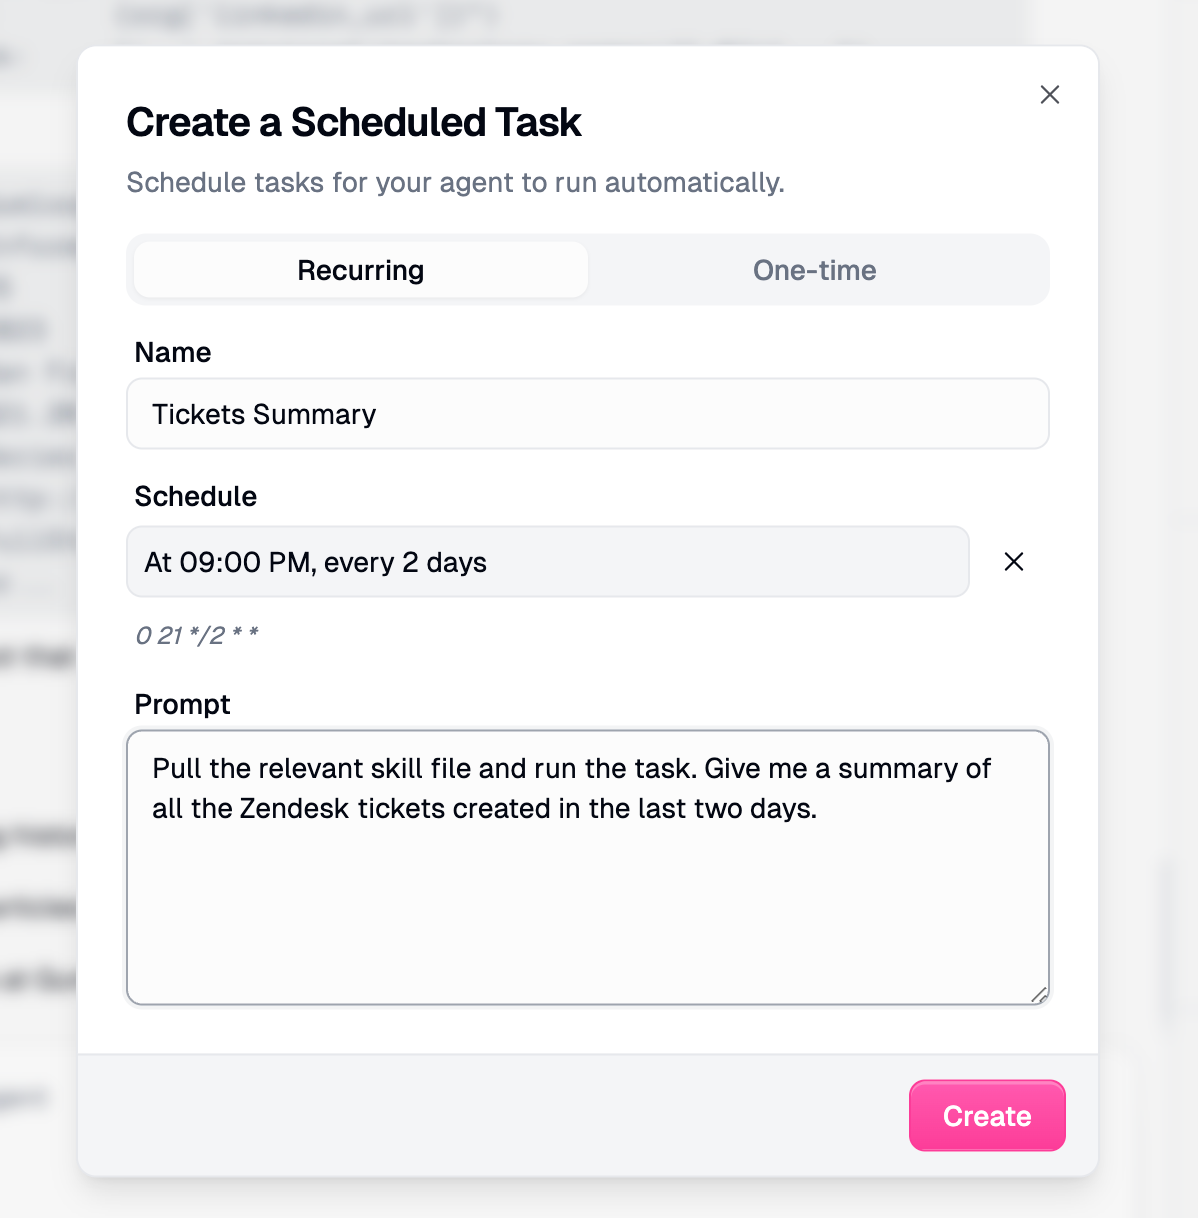The width and height of the screenshot is (1198, 1218).
Task: Click the Prompt section label
Action: 182,704
